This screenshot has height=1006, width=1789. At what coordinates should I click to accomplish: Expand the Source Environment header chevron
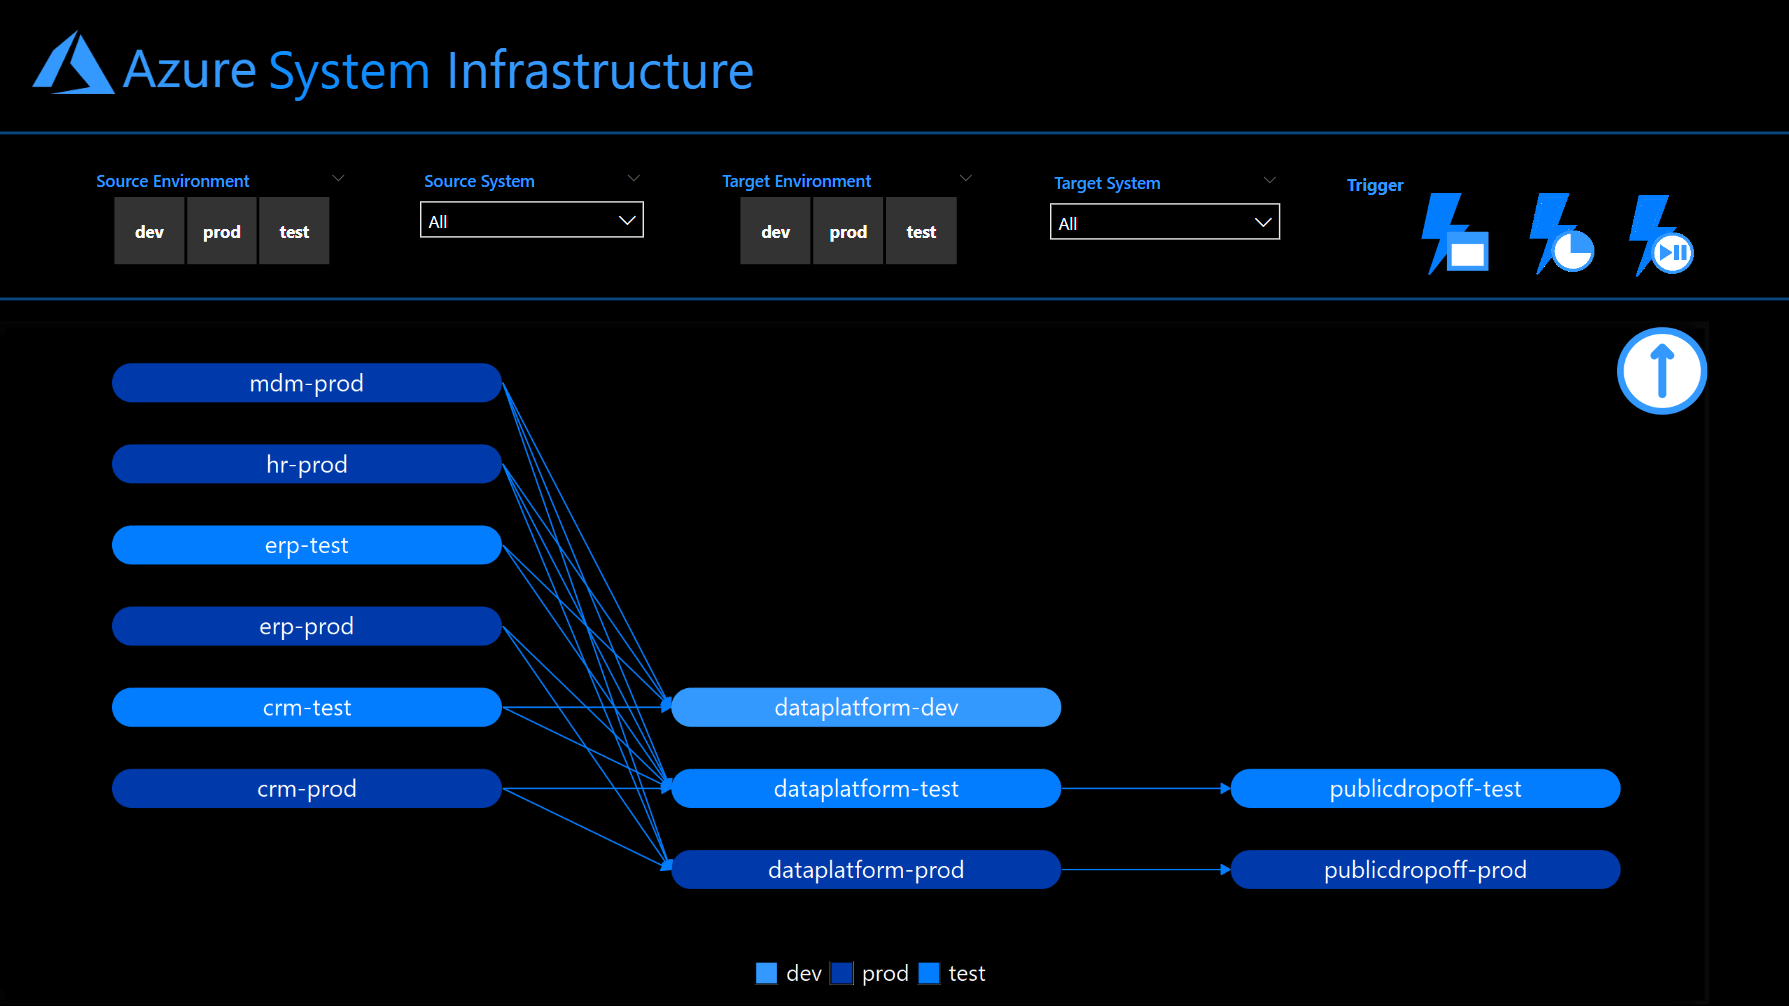click(x=338, y=177)
